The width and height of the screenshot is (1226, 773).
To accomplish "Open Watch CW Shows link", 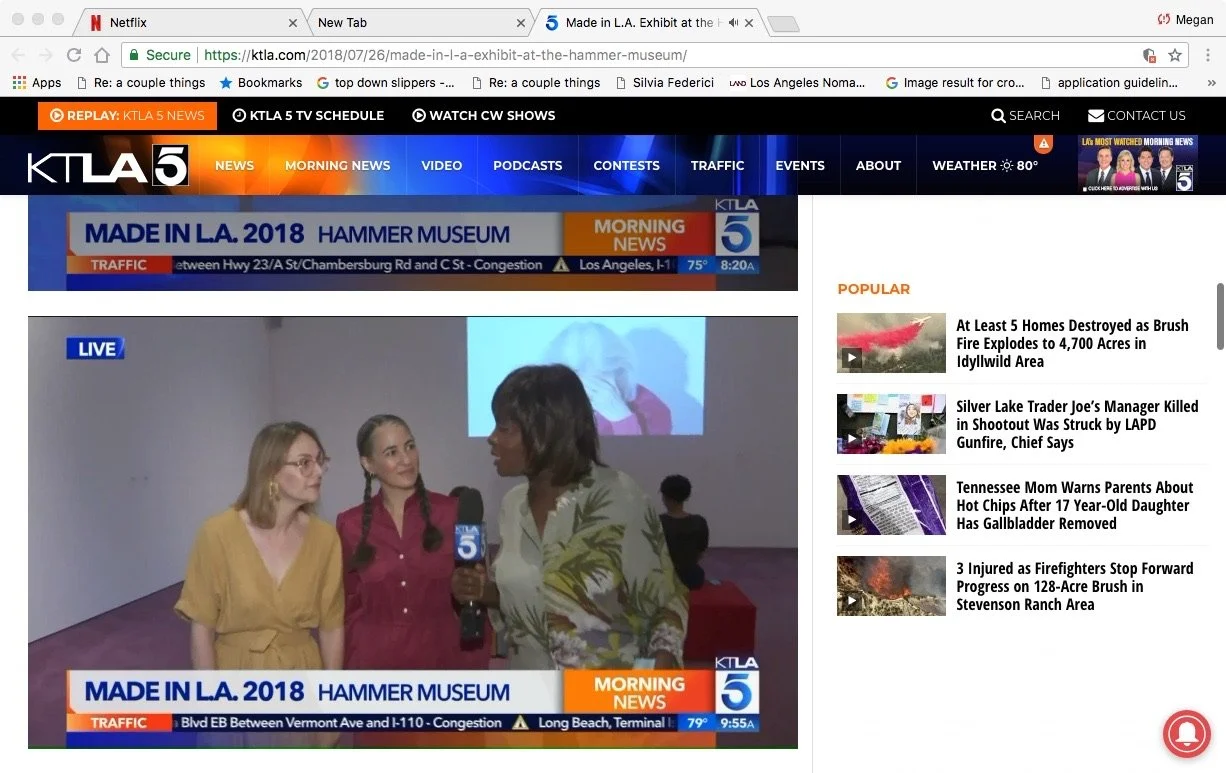I will 484,116.
